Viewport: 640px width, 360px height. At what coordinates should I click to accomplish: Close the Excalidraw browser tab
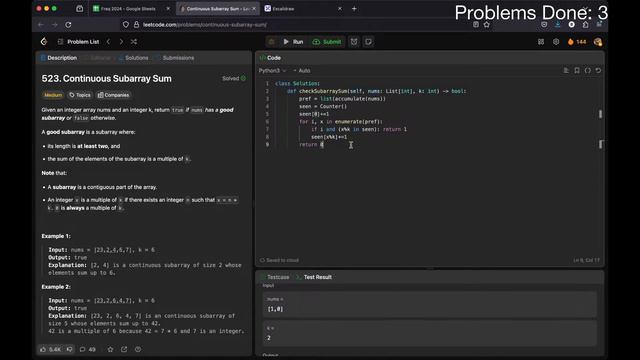pos(340,9)
